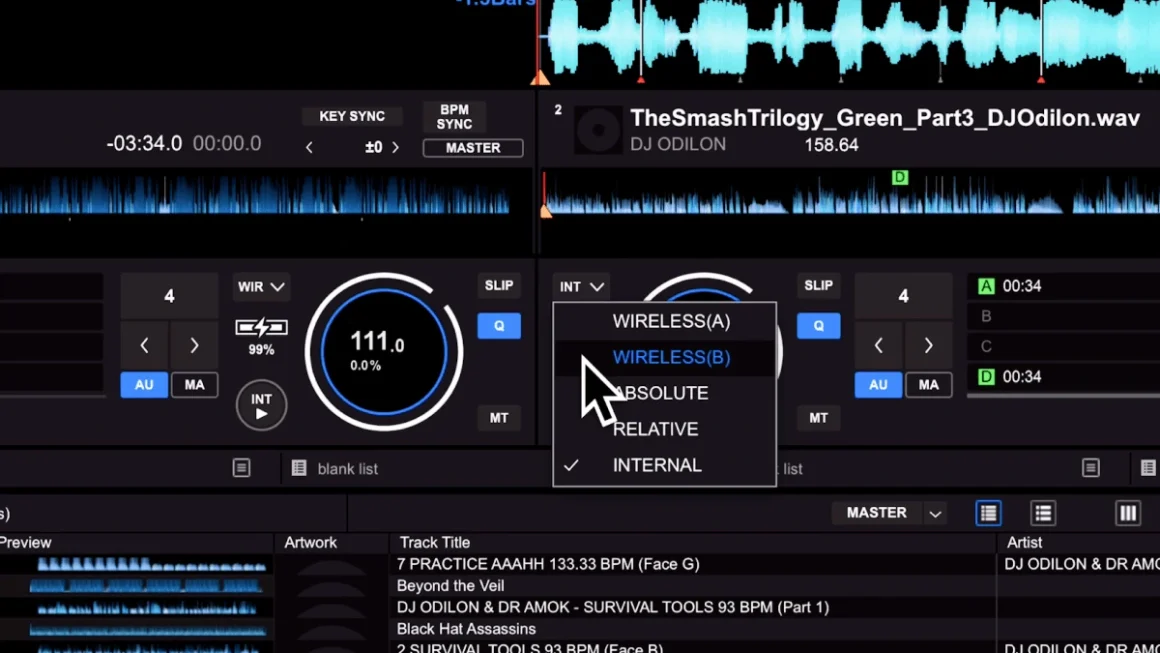Toggle MT master tempo on deck 2
Image resolution: width=1160 pixels, height=653 pixels.
click(x=818, y=418)
